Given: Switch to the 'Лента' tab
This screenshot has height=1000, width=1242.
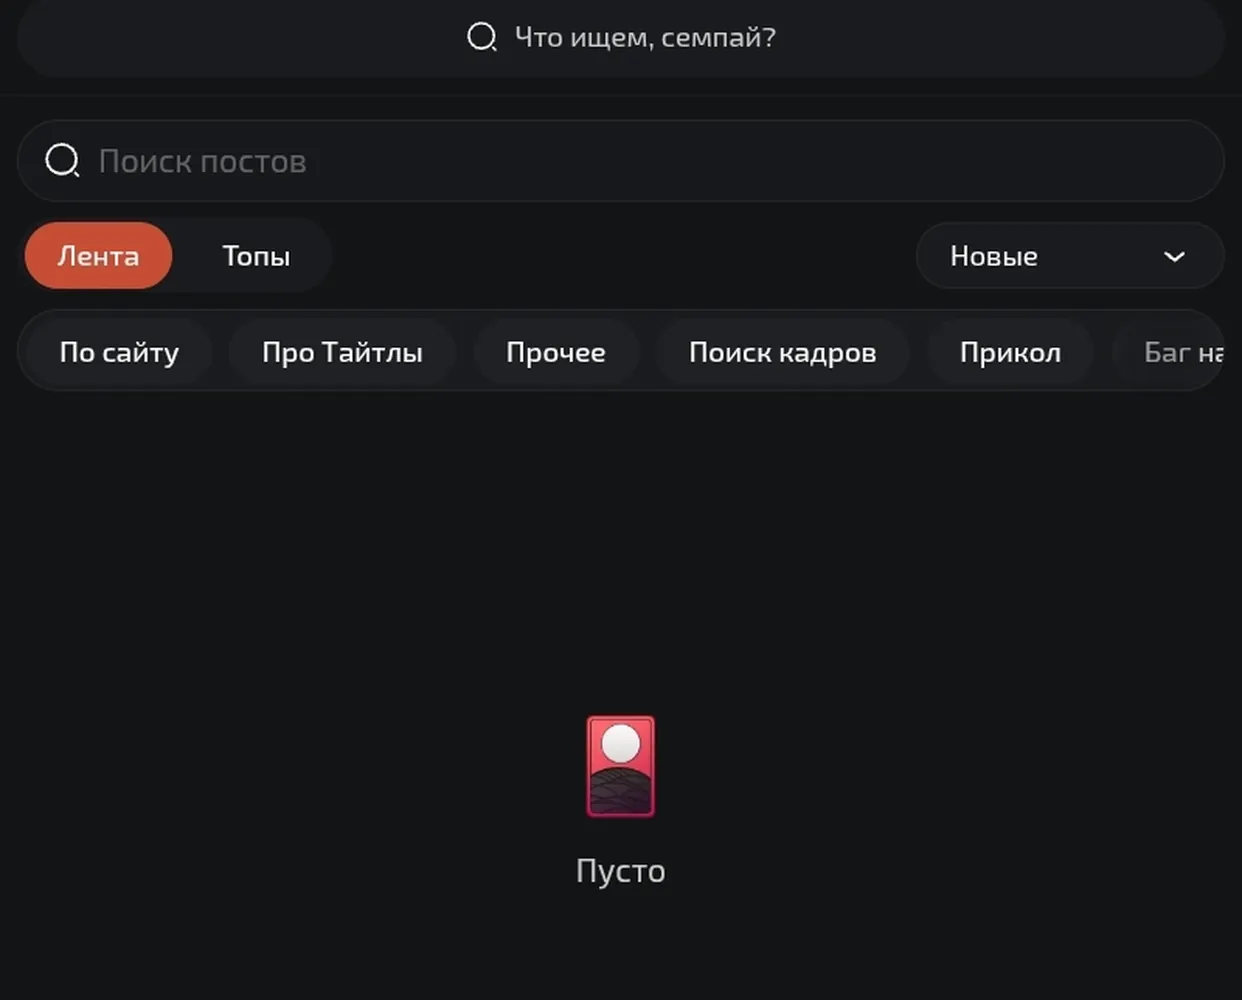Looking at the screenshot, I should coord(98,256).
